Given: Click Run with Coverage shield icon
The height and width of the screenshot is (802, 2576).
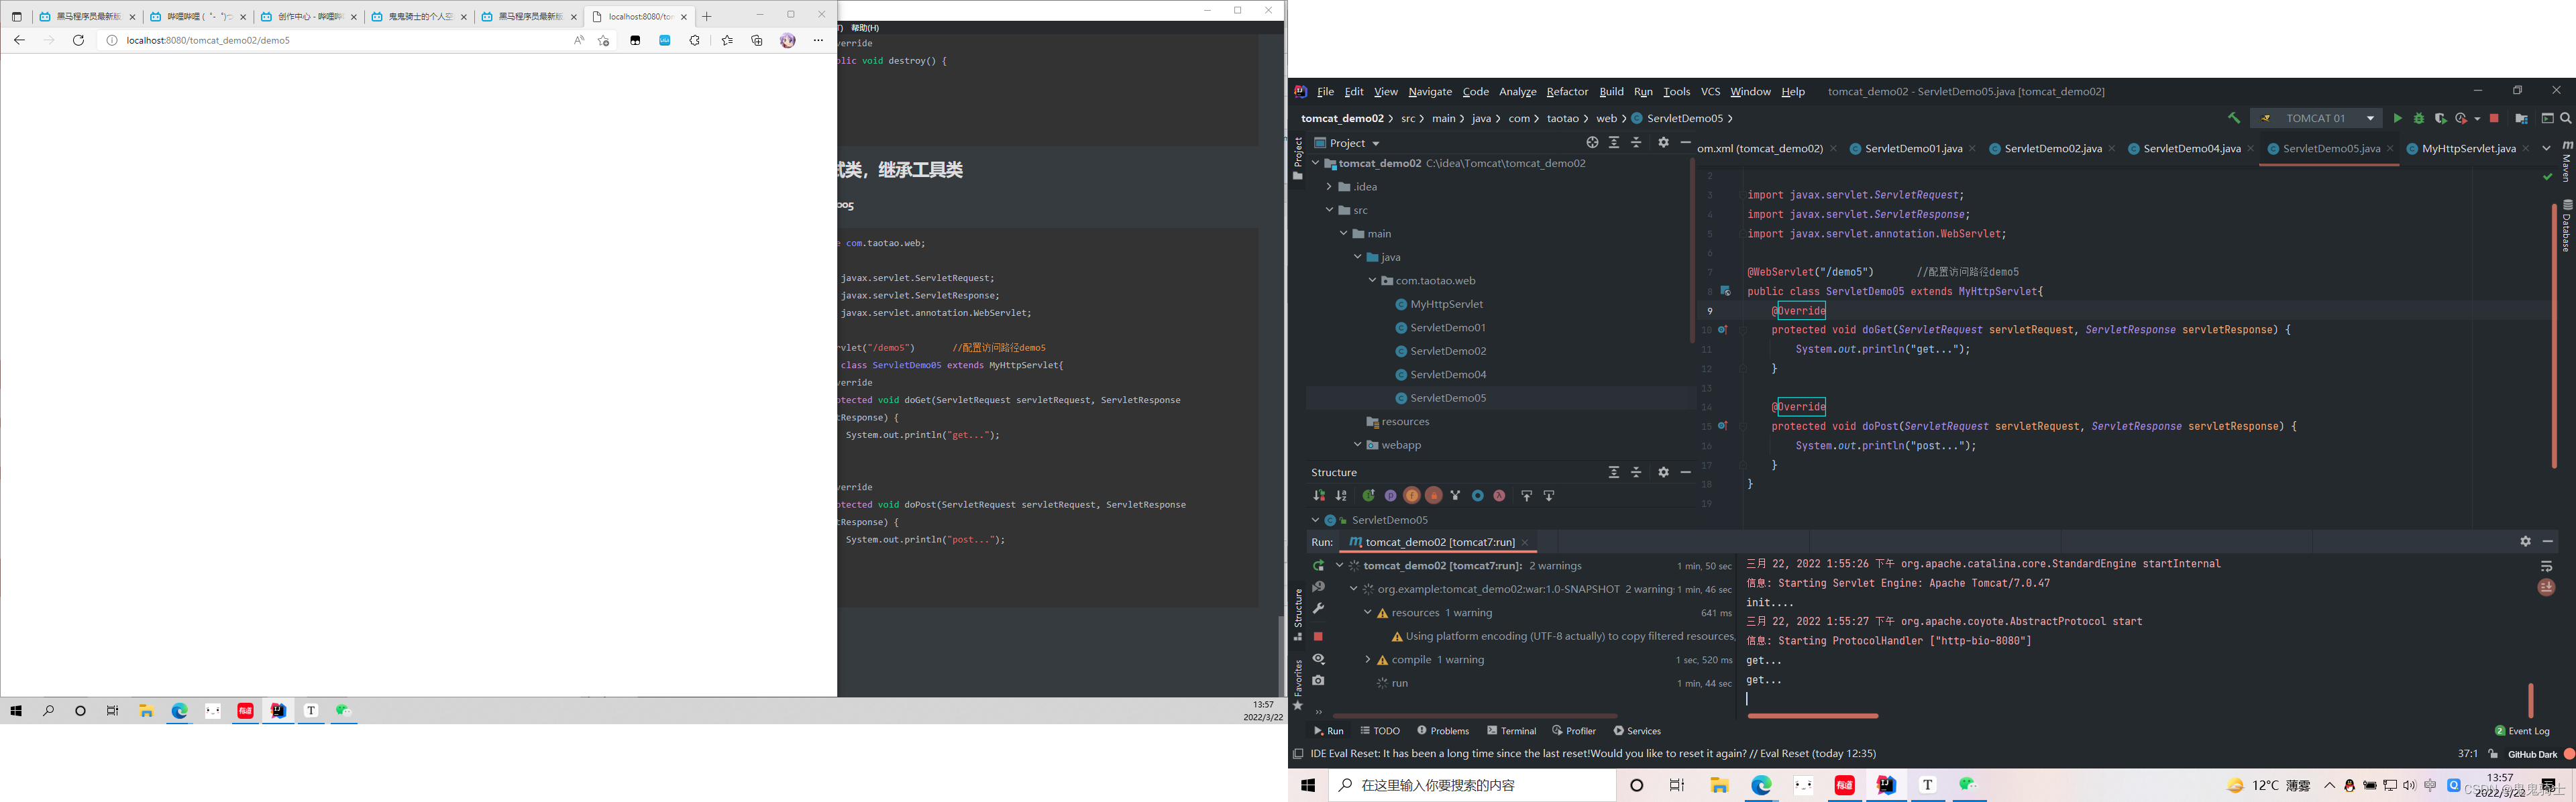Looking at the screenshot, I should coord(2440,118).
